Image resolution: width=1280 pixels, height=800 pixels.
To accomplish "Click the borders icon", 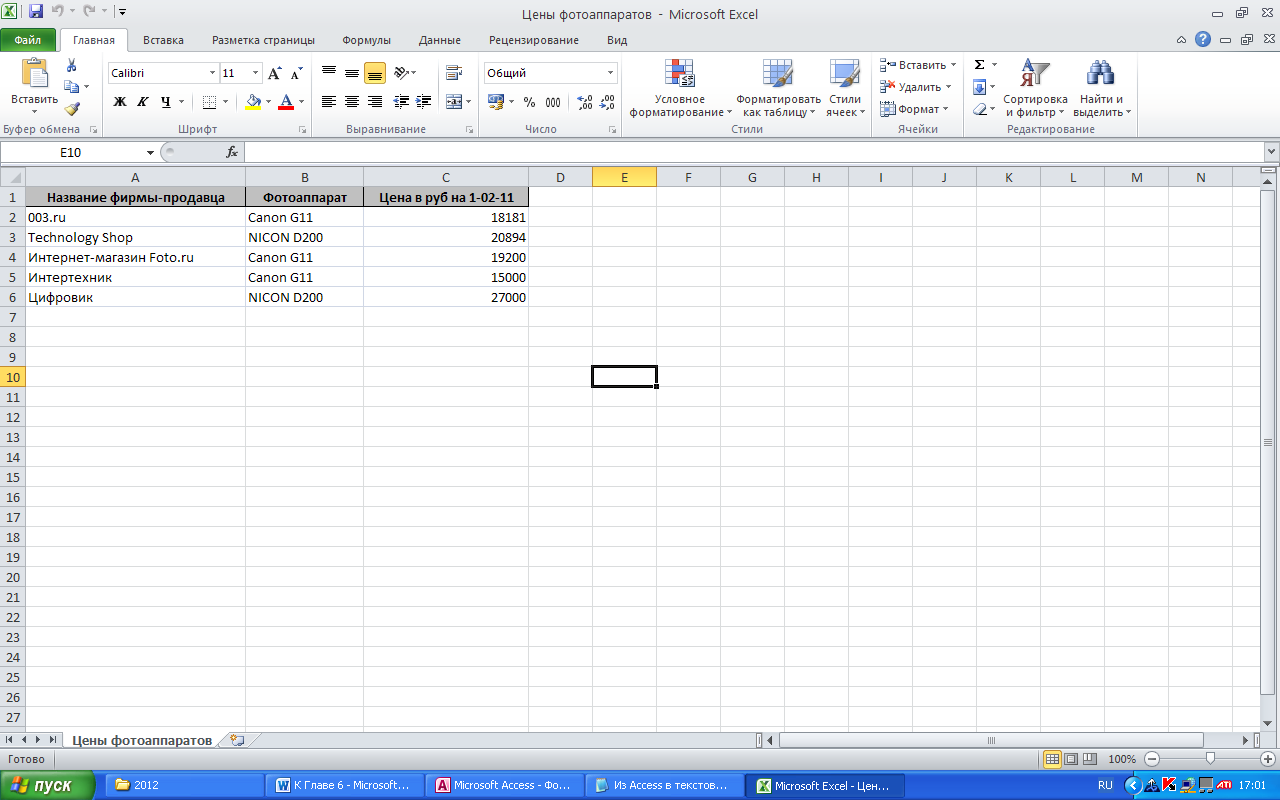I will click(x=209, y=101).
